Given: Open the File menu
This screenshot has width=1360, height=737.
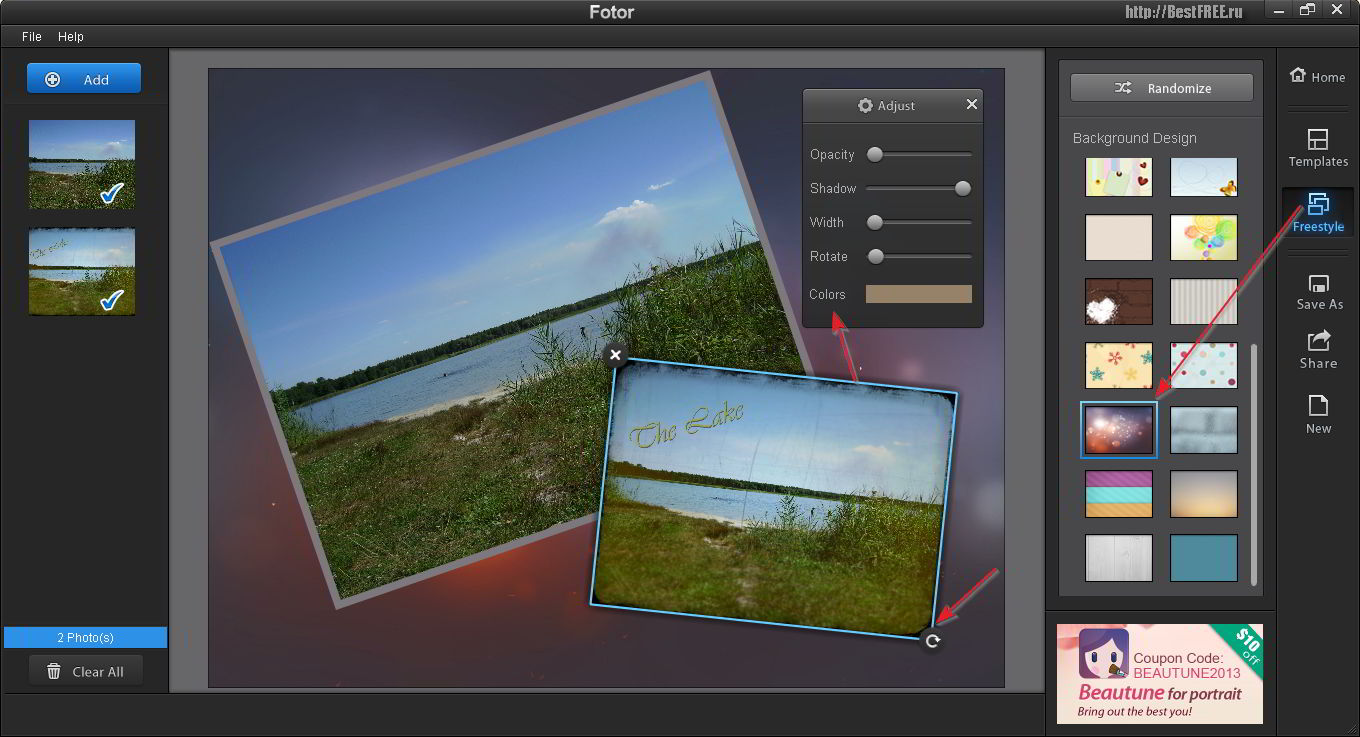Looking at the screenshot, I should point(32,36).
